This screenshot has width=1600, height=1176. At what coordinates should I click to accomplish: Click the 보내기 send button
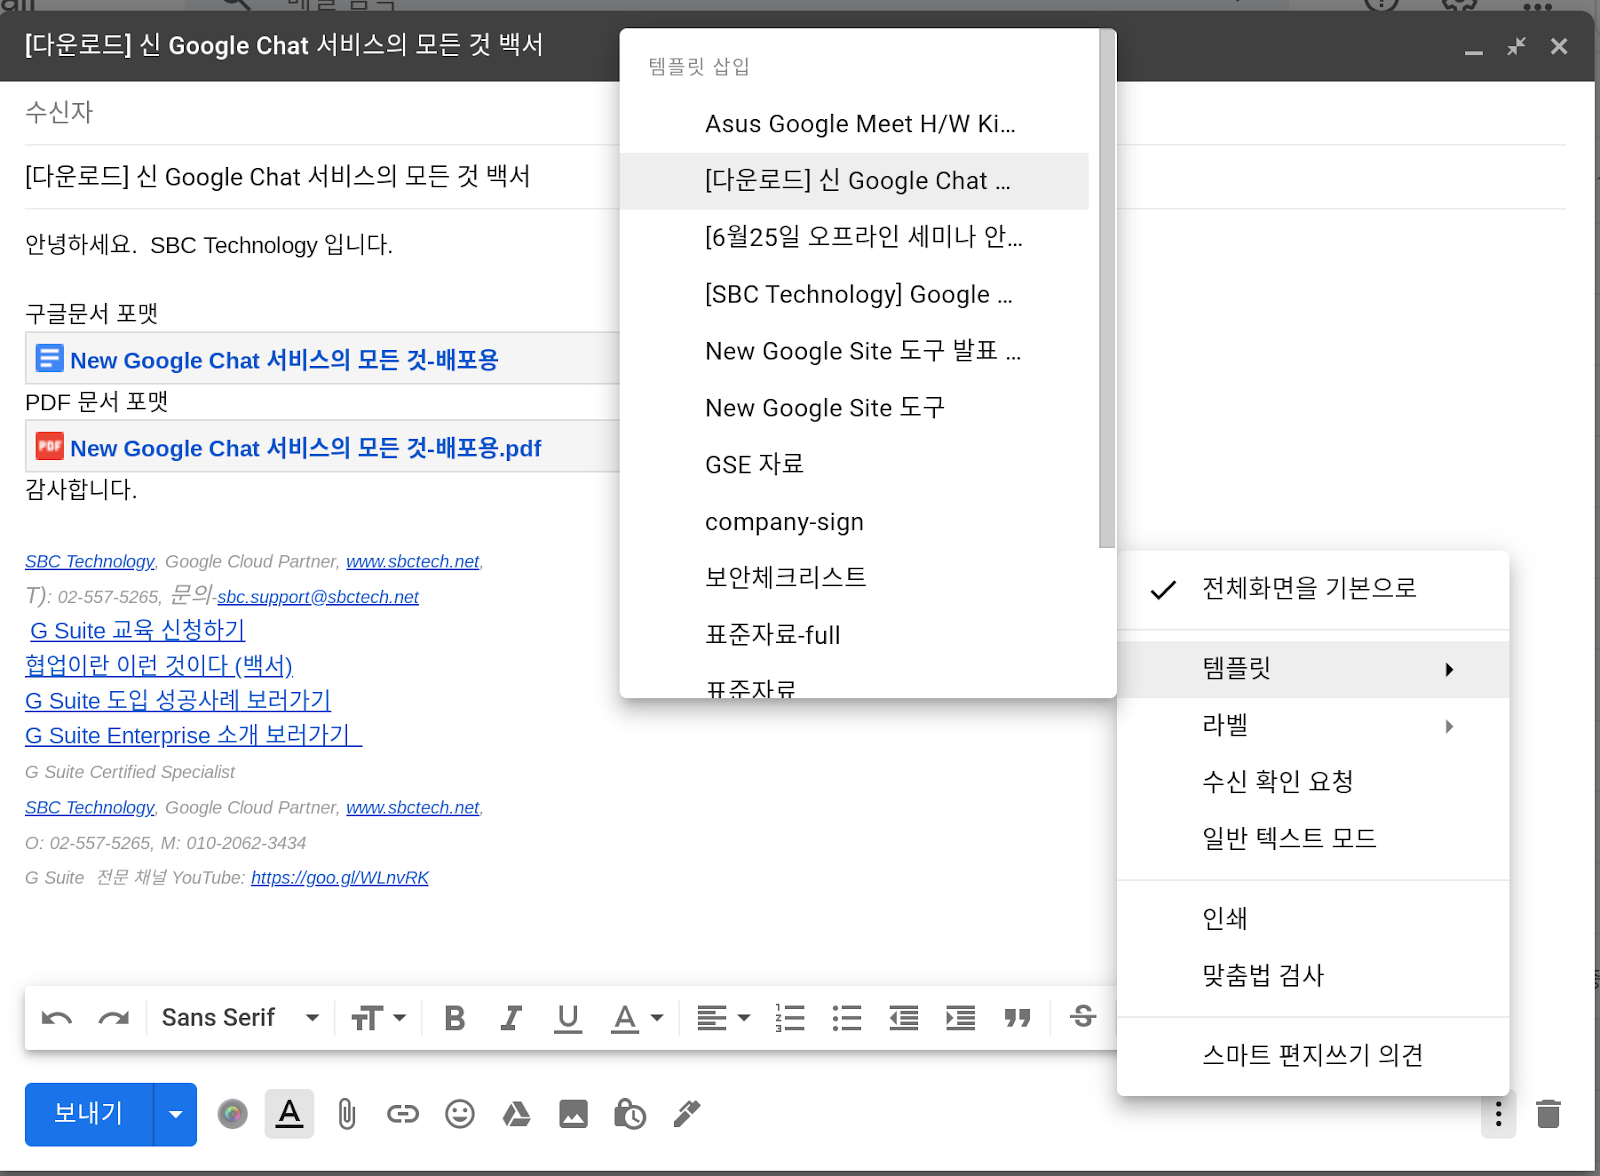[x=89, y=1114]
